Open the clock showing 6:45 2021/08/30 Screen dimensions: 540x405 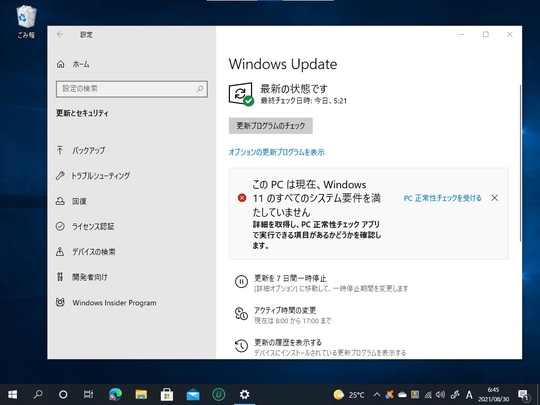(x=493, y=395)
